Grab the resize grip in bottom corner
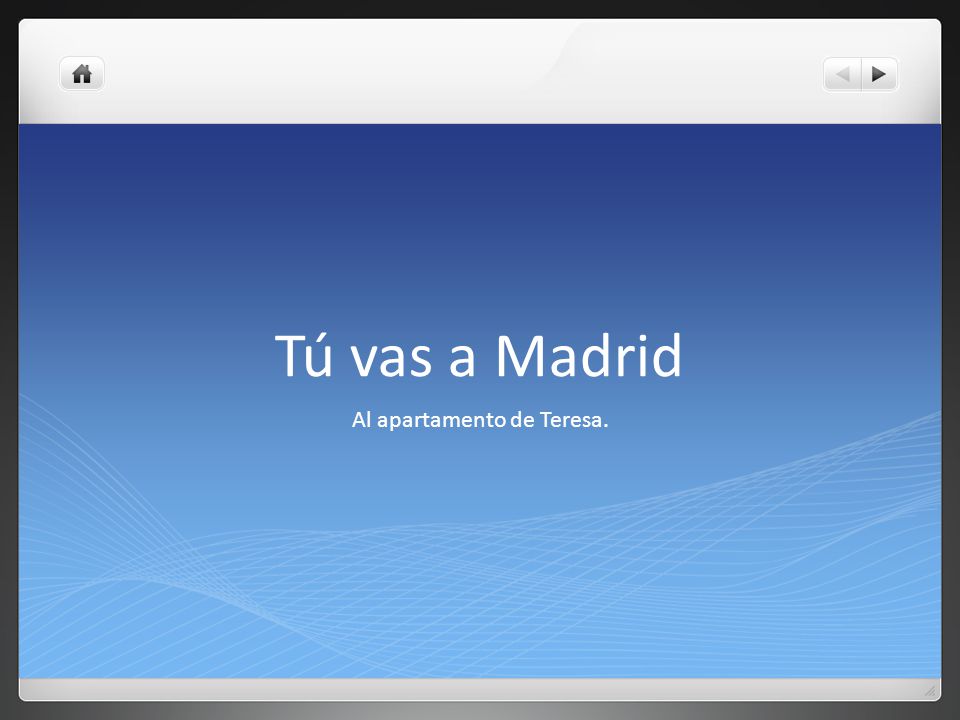The image size is (960, 720). point(930,691)
